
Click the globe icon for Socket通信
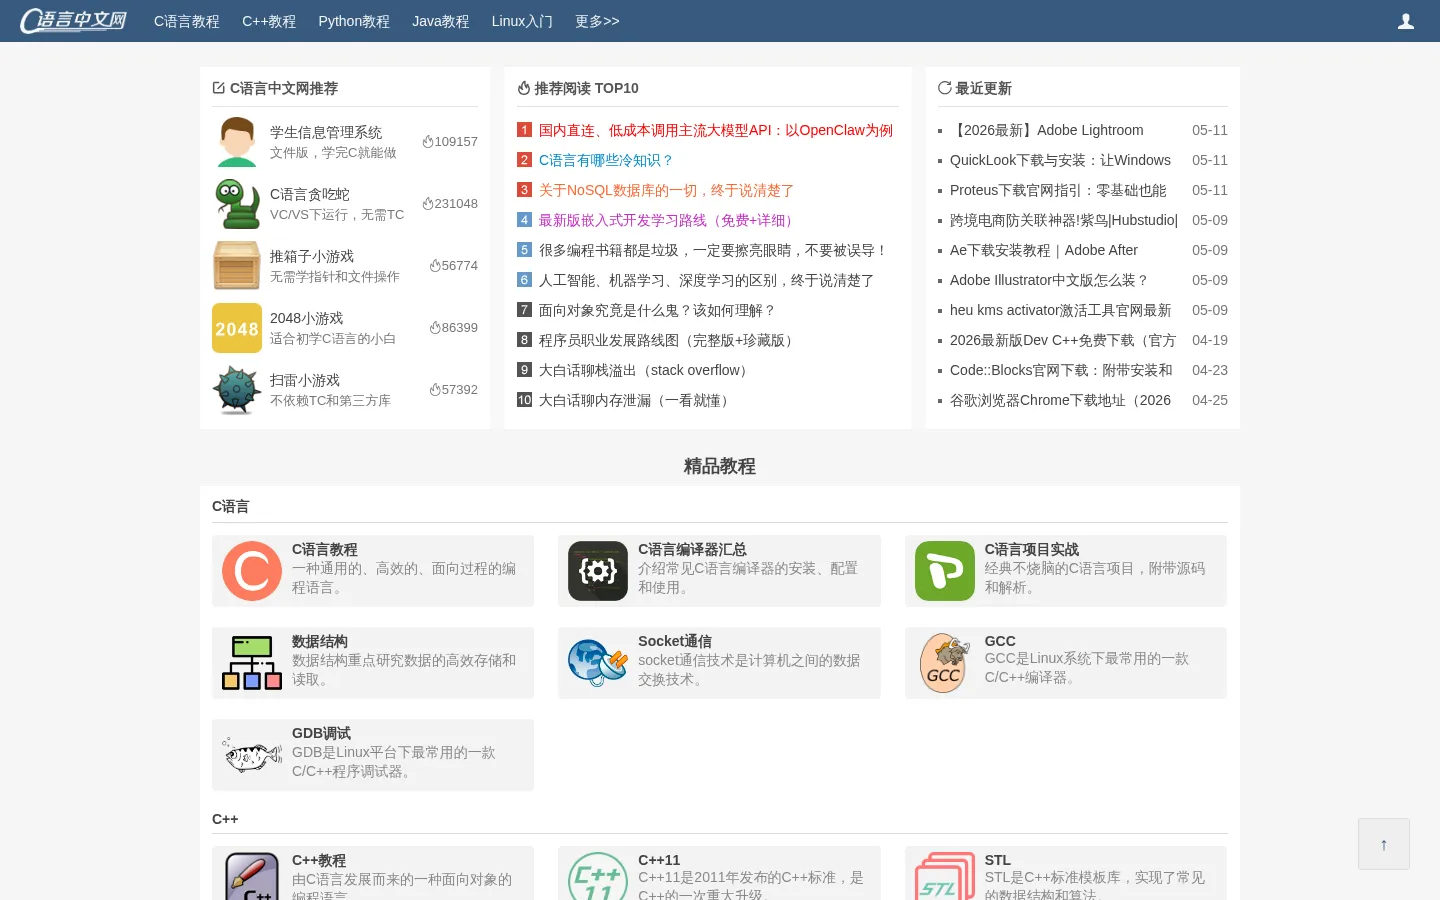pos(598,663)
